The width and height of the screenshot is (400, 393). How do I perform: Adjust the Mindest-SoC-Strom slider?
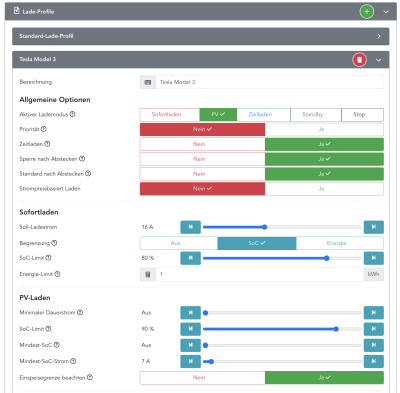coord(282,361)
